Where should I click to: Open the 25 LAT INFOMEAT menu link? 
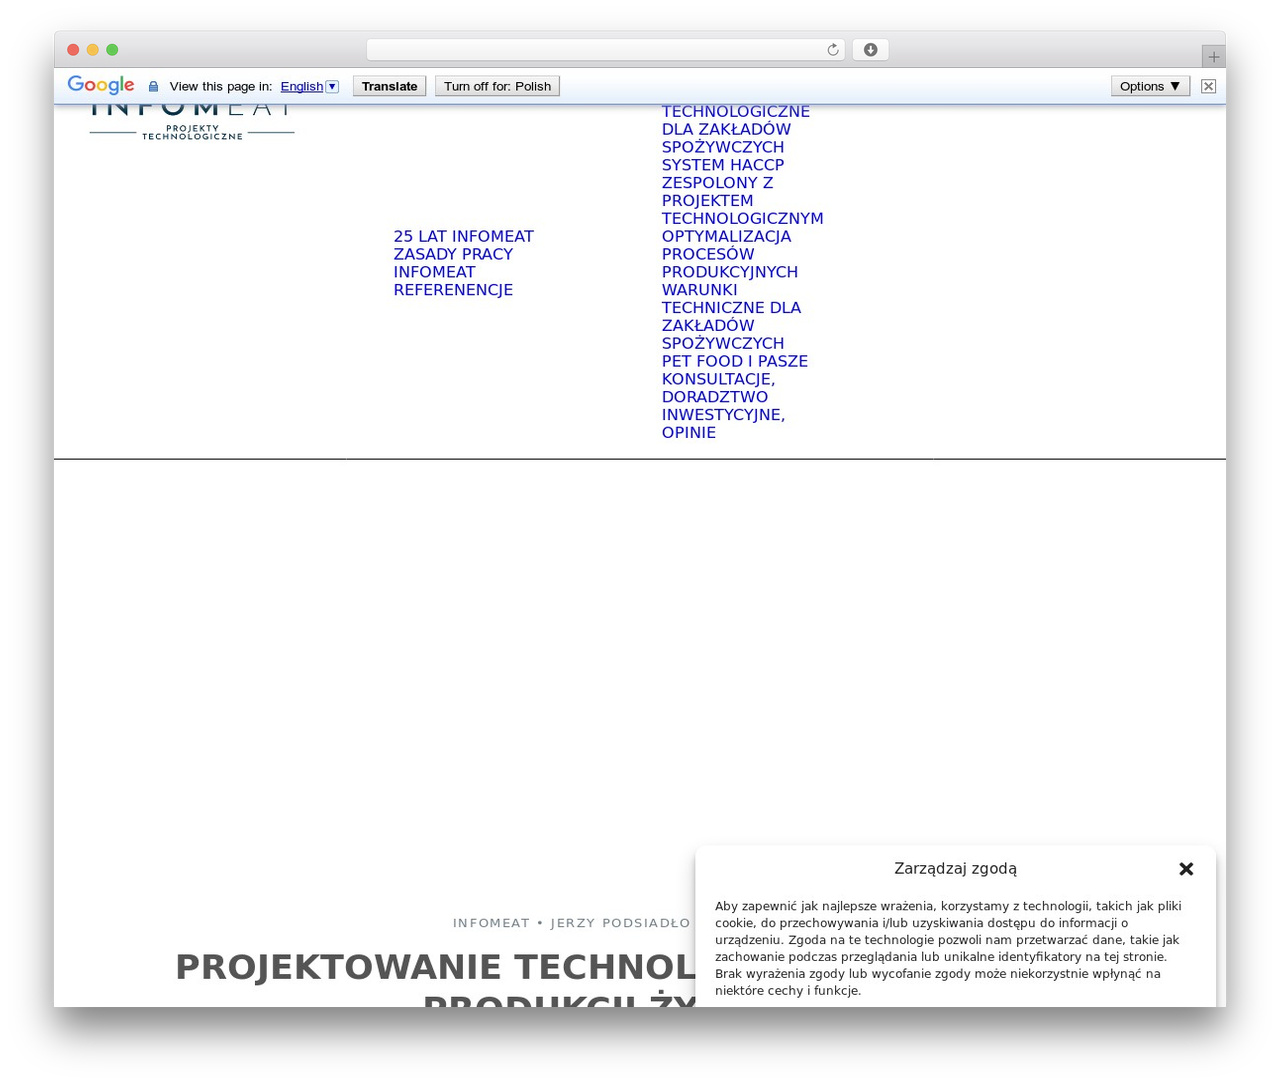[463, 237]
